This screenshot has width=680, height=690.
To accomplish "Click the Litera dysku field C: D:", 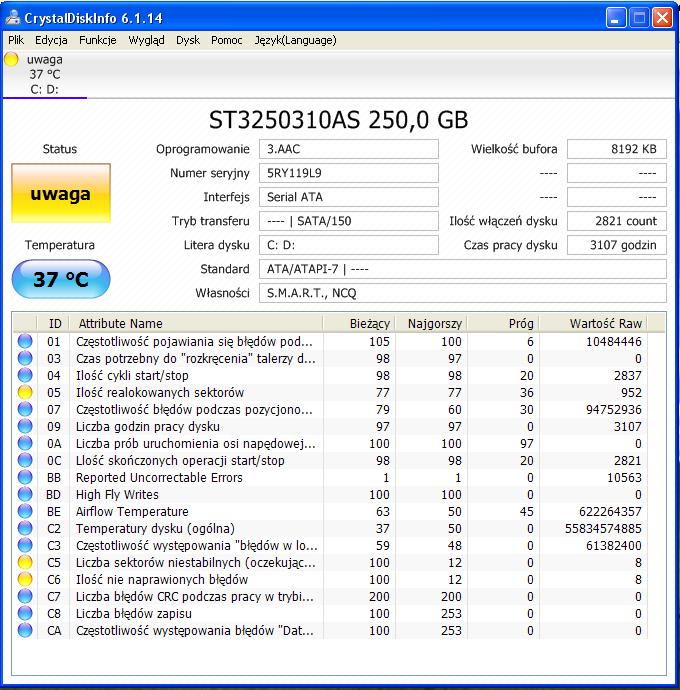I will click(x=349, y=245).
